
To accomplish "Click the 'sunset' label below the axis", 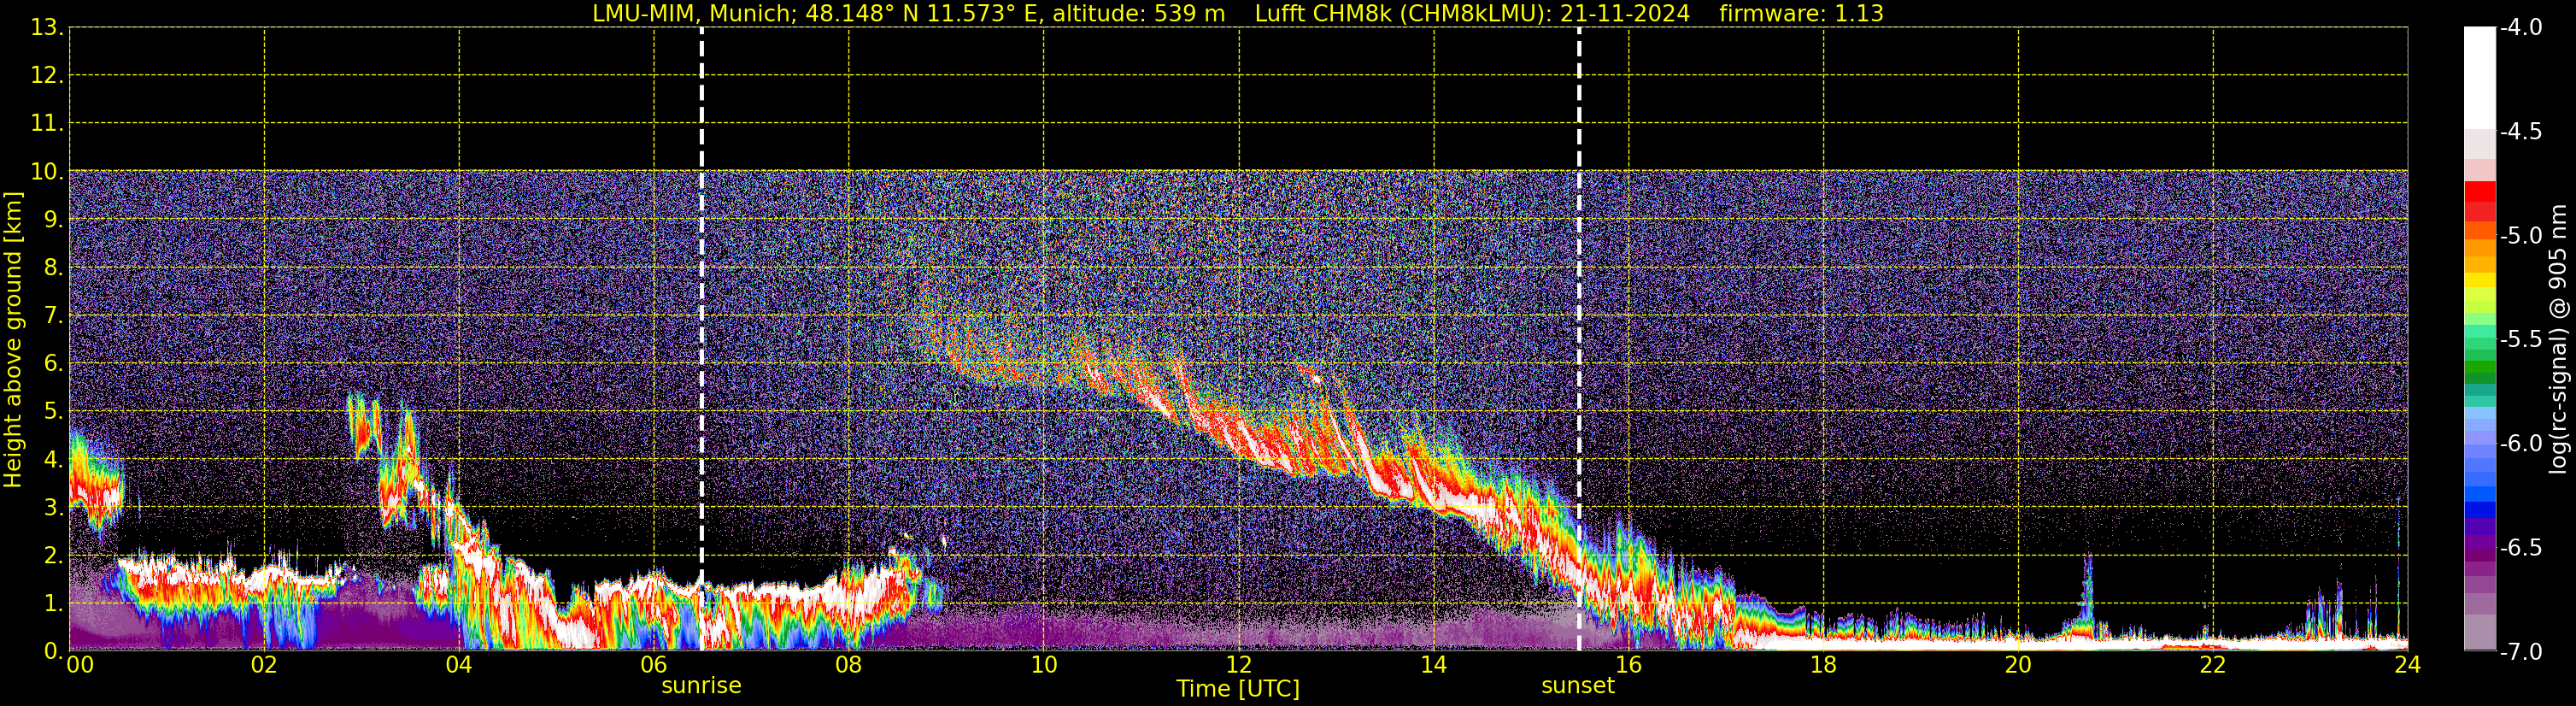I will (x=1578, y=686).
